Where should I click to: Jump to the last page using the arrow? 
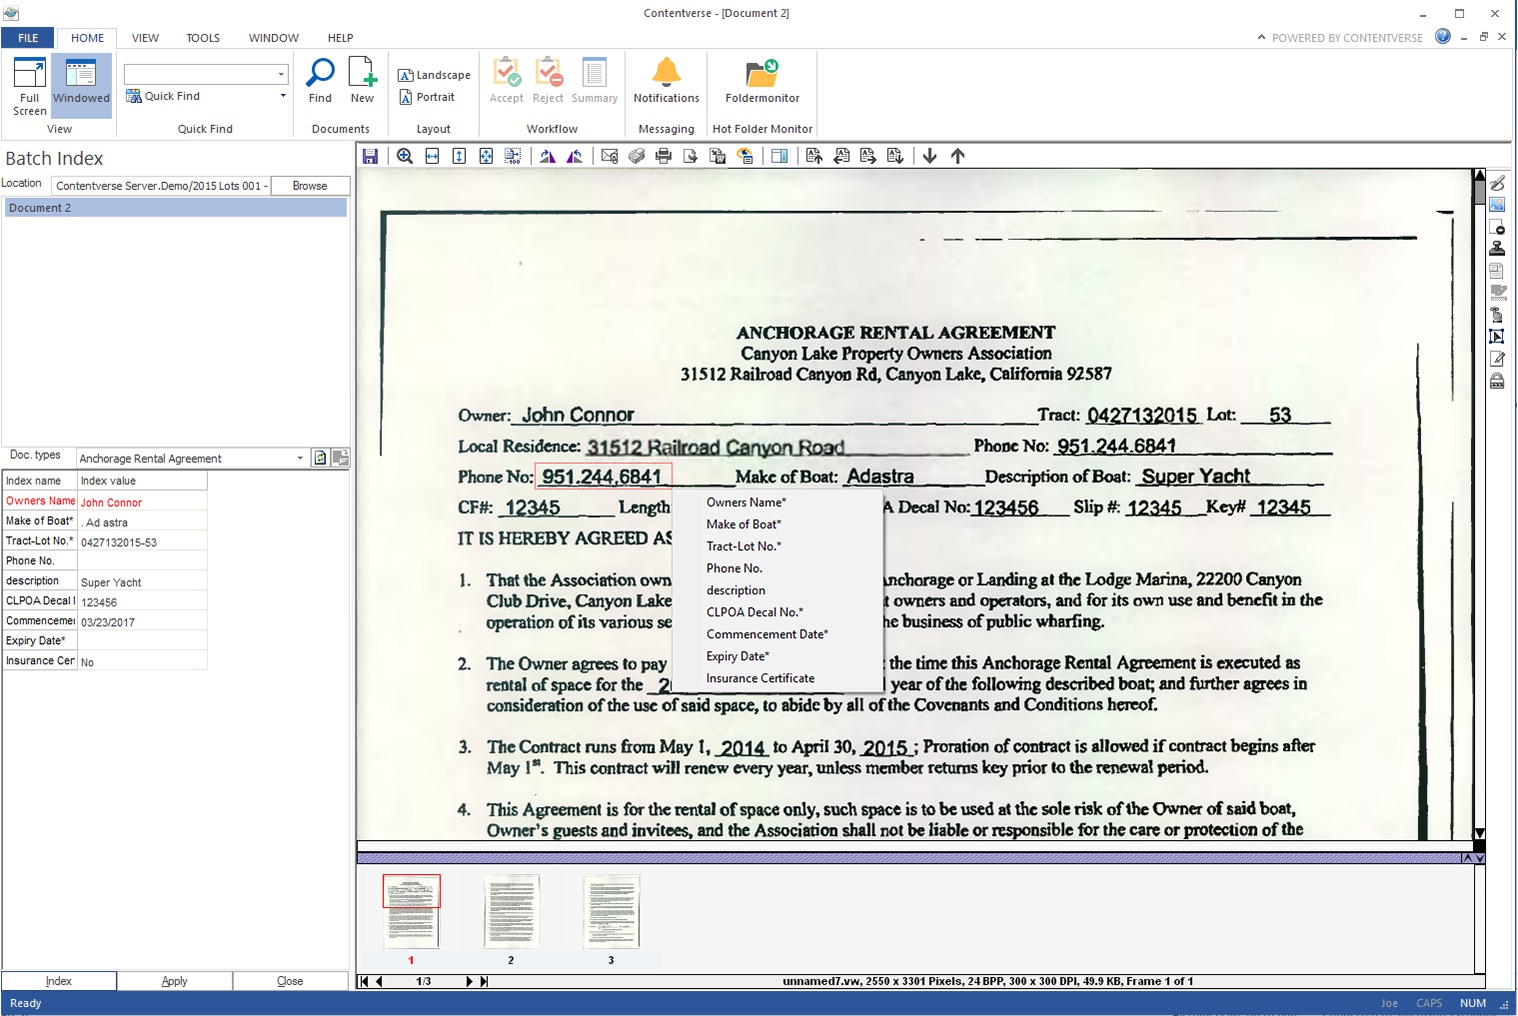tap(484, 981)
